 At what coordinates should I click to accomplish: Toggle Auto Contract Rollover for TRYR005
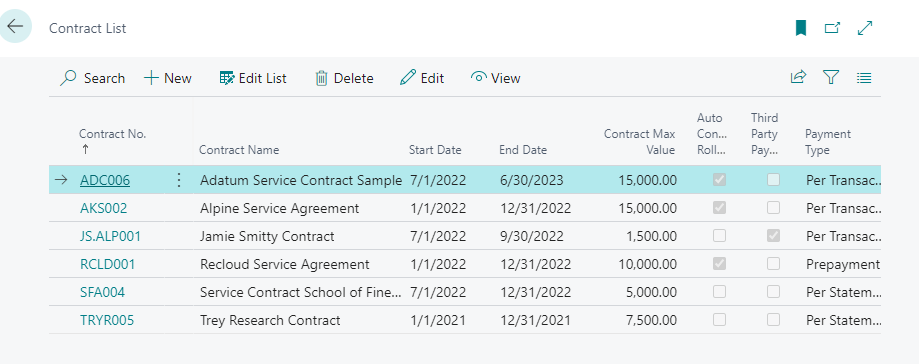click(719, 319)
